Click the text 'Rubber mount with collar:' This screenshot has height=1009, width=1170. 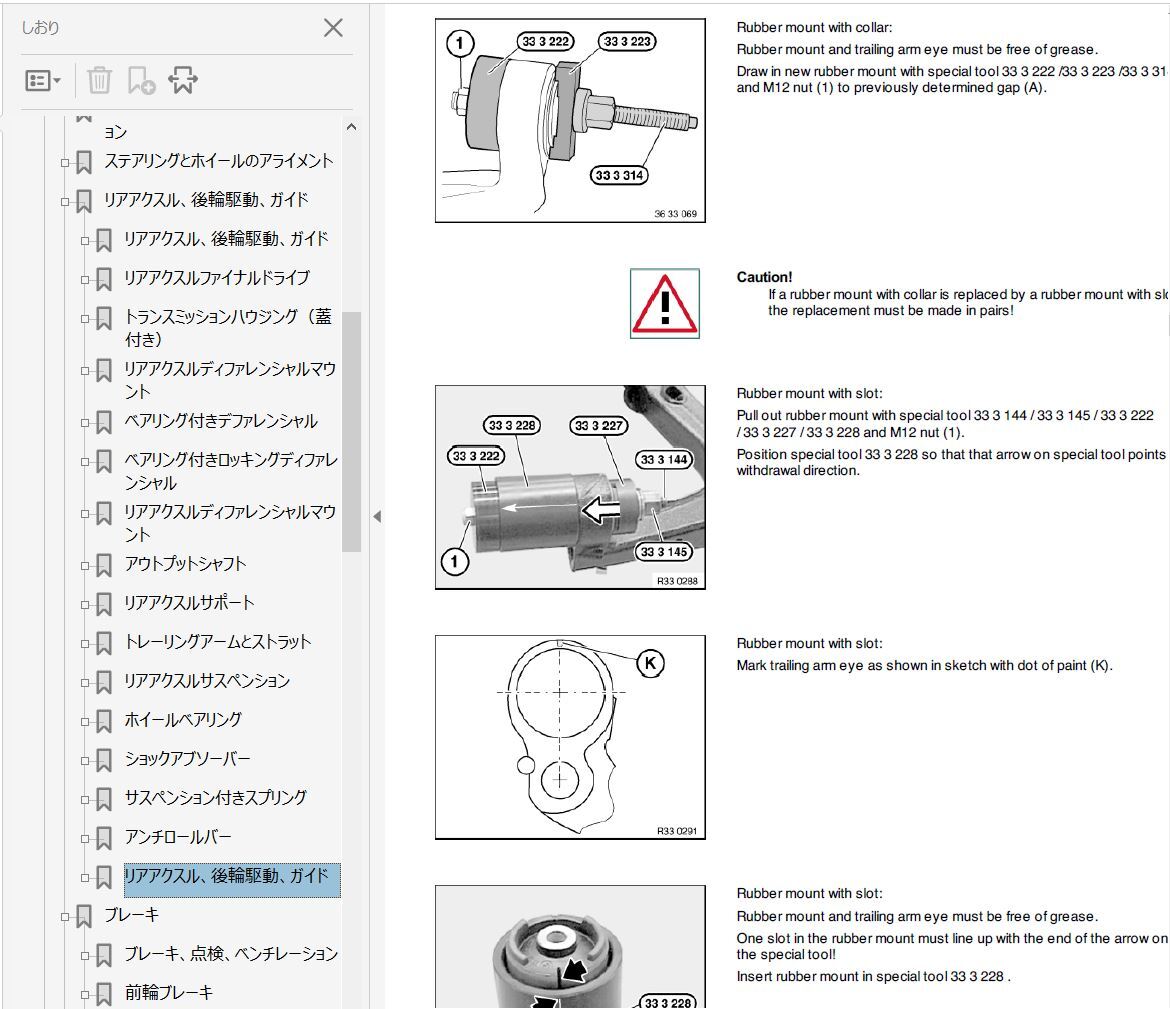814,28
